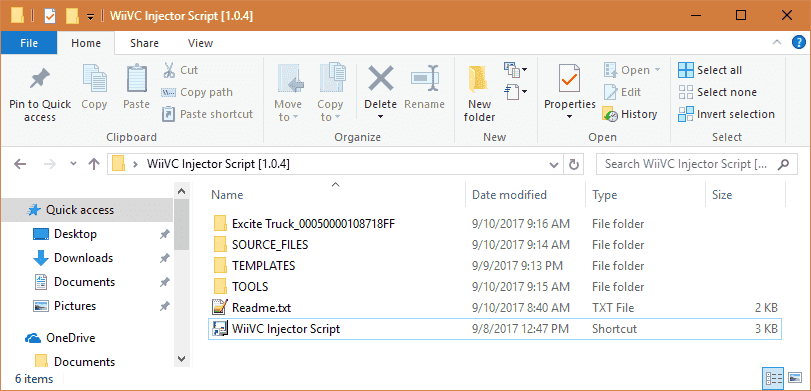Screen dimensions: 811x391
Task: Click the Rename icon
Action: click(x=425, y=79)
